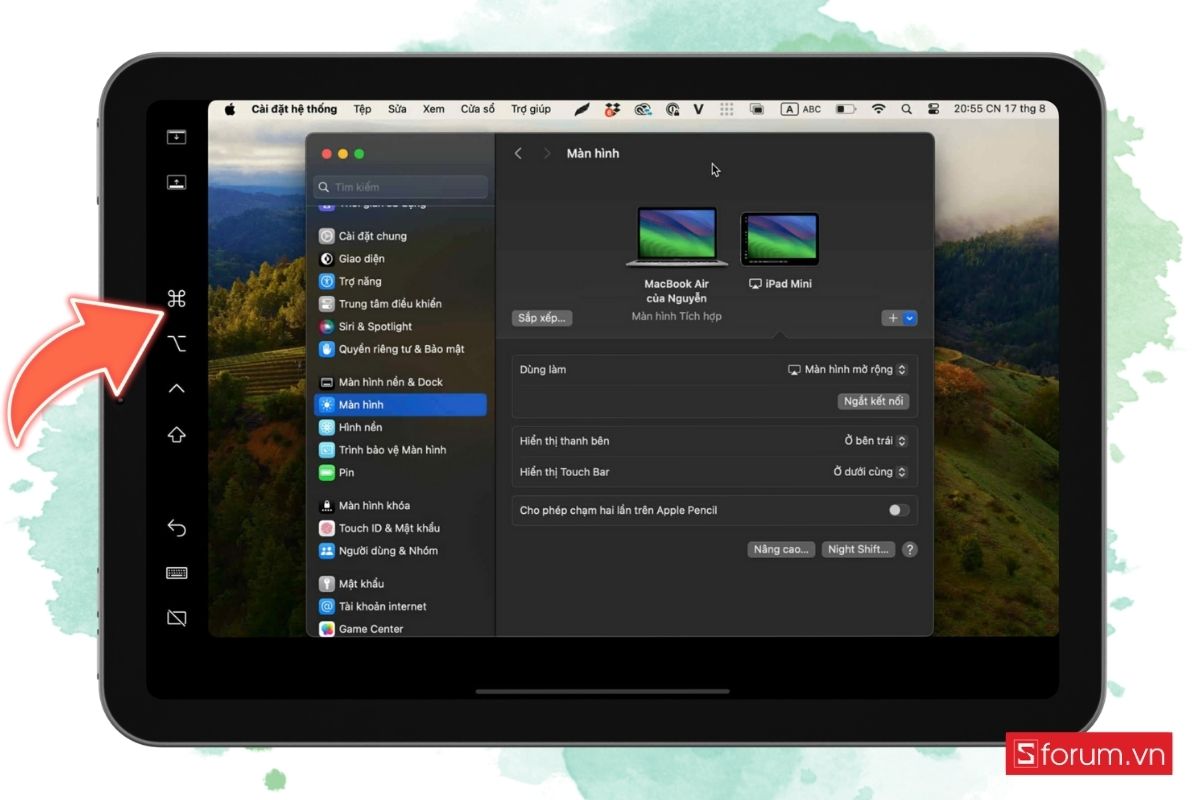
Task: Tap the Show Dock sidebar icon
Action: tap(177, 183)
